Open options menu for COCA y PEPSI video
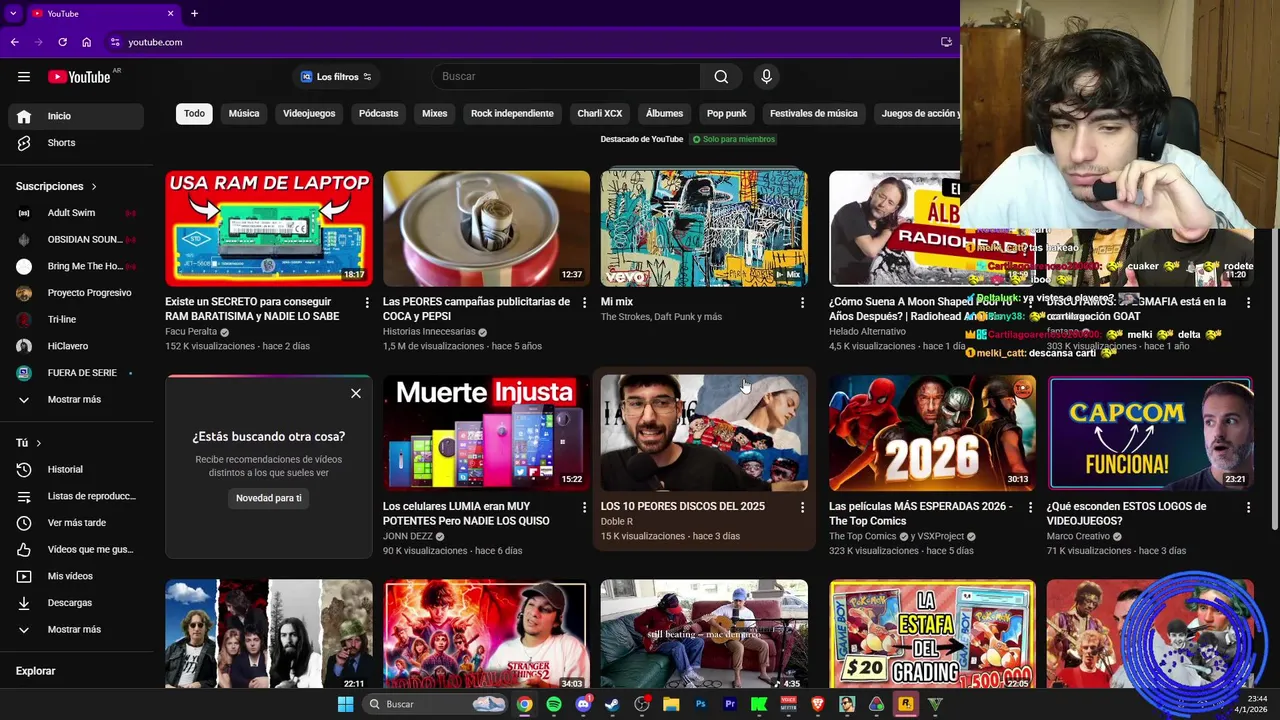Image resolution: width=1280 pixels, height=720 pixels. [585, 302]
